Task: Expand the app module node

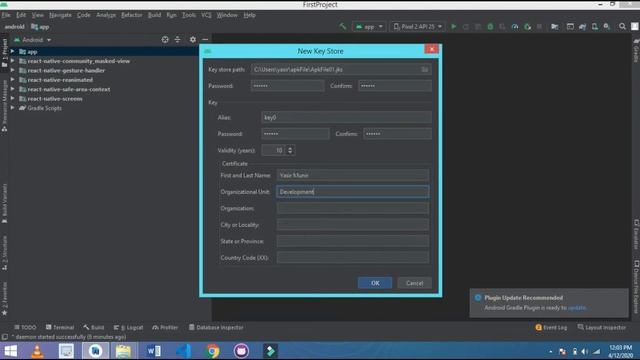Action: click(12, 51)
